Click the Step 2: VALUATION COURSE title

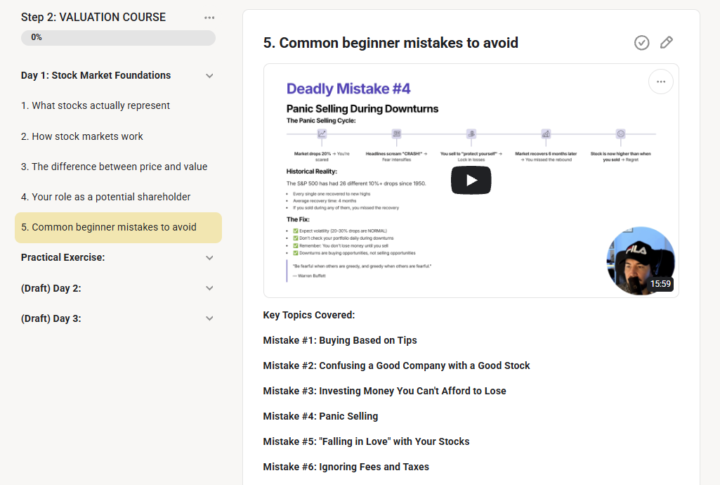pos(93,18)
